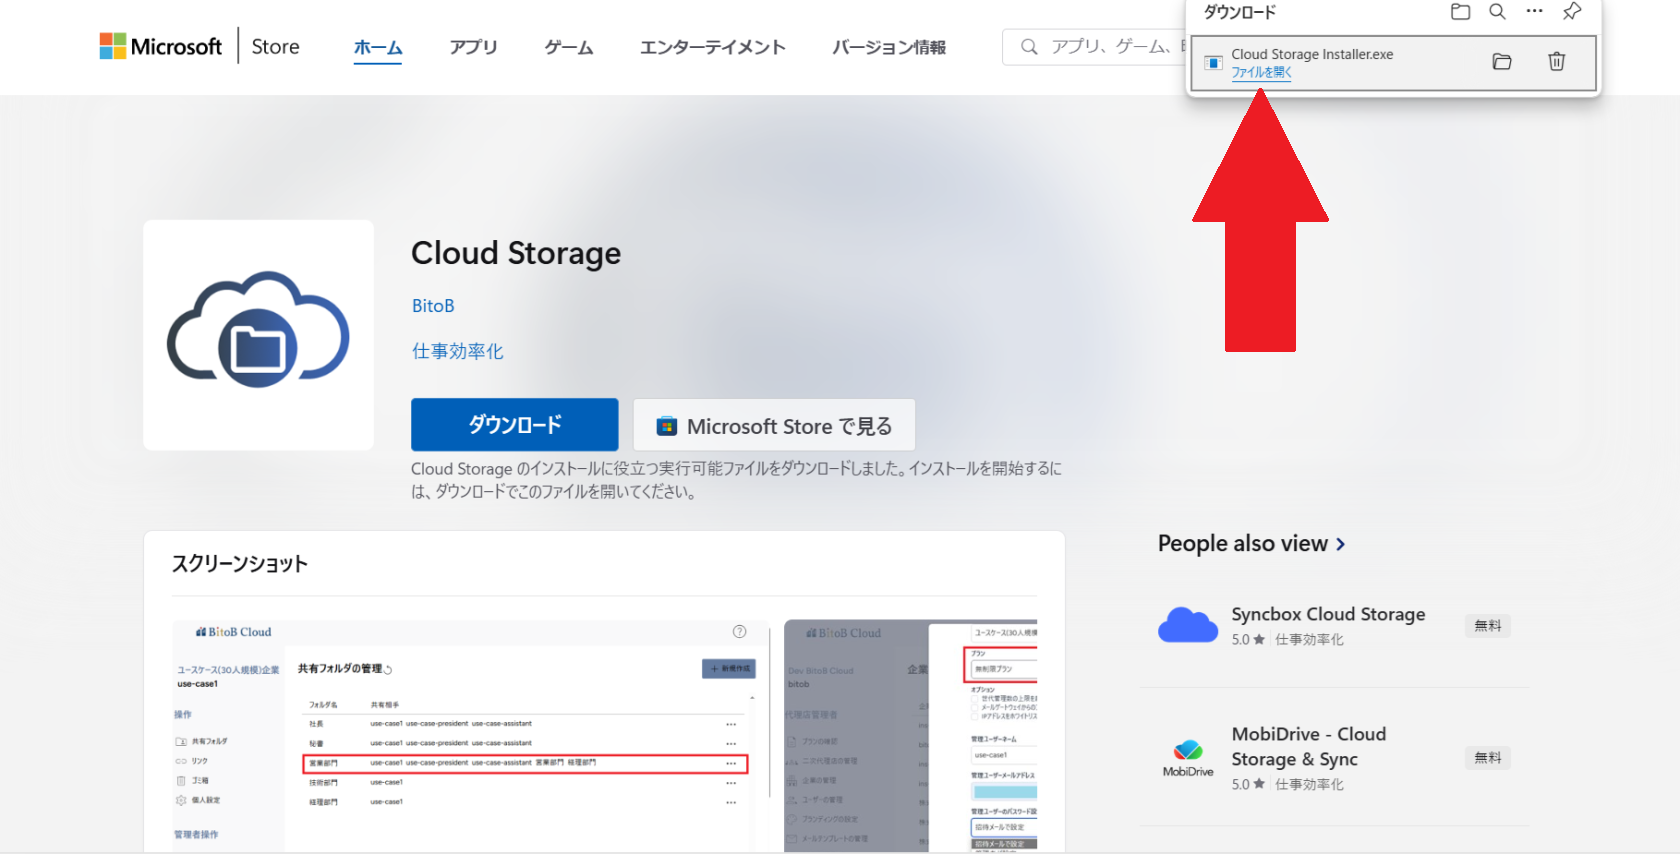The width and height of the screenshot is (1680, 854).
Task: Select the ホーム tab
Action: (x=378, y=47)
